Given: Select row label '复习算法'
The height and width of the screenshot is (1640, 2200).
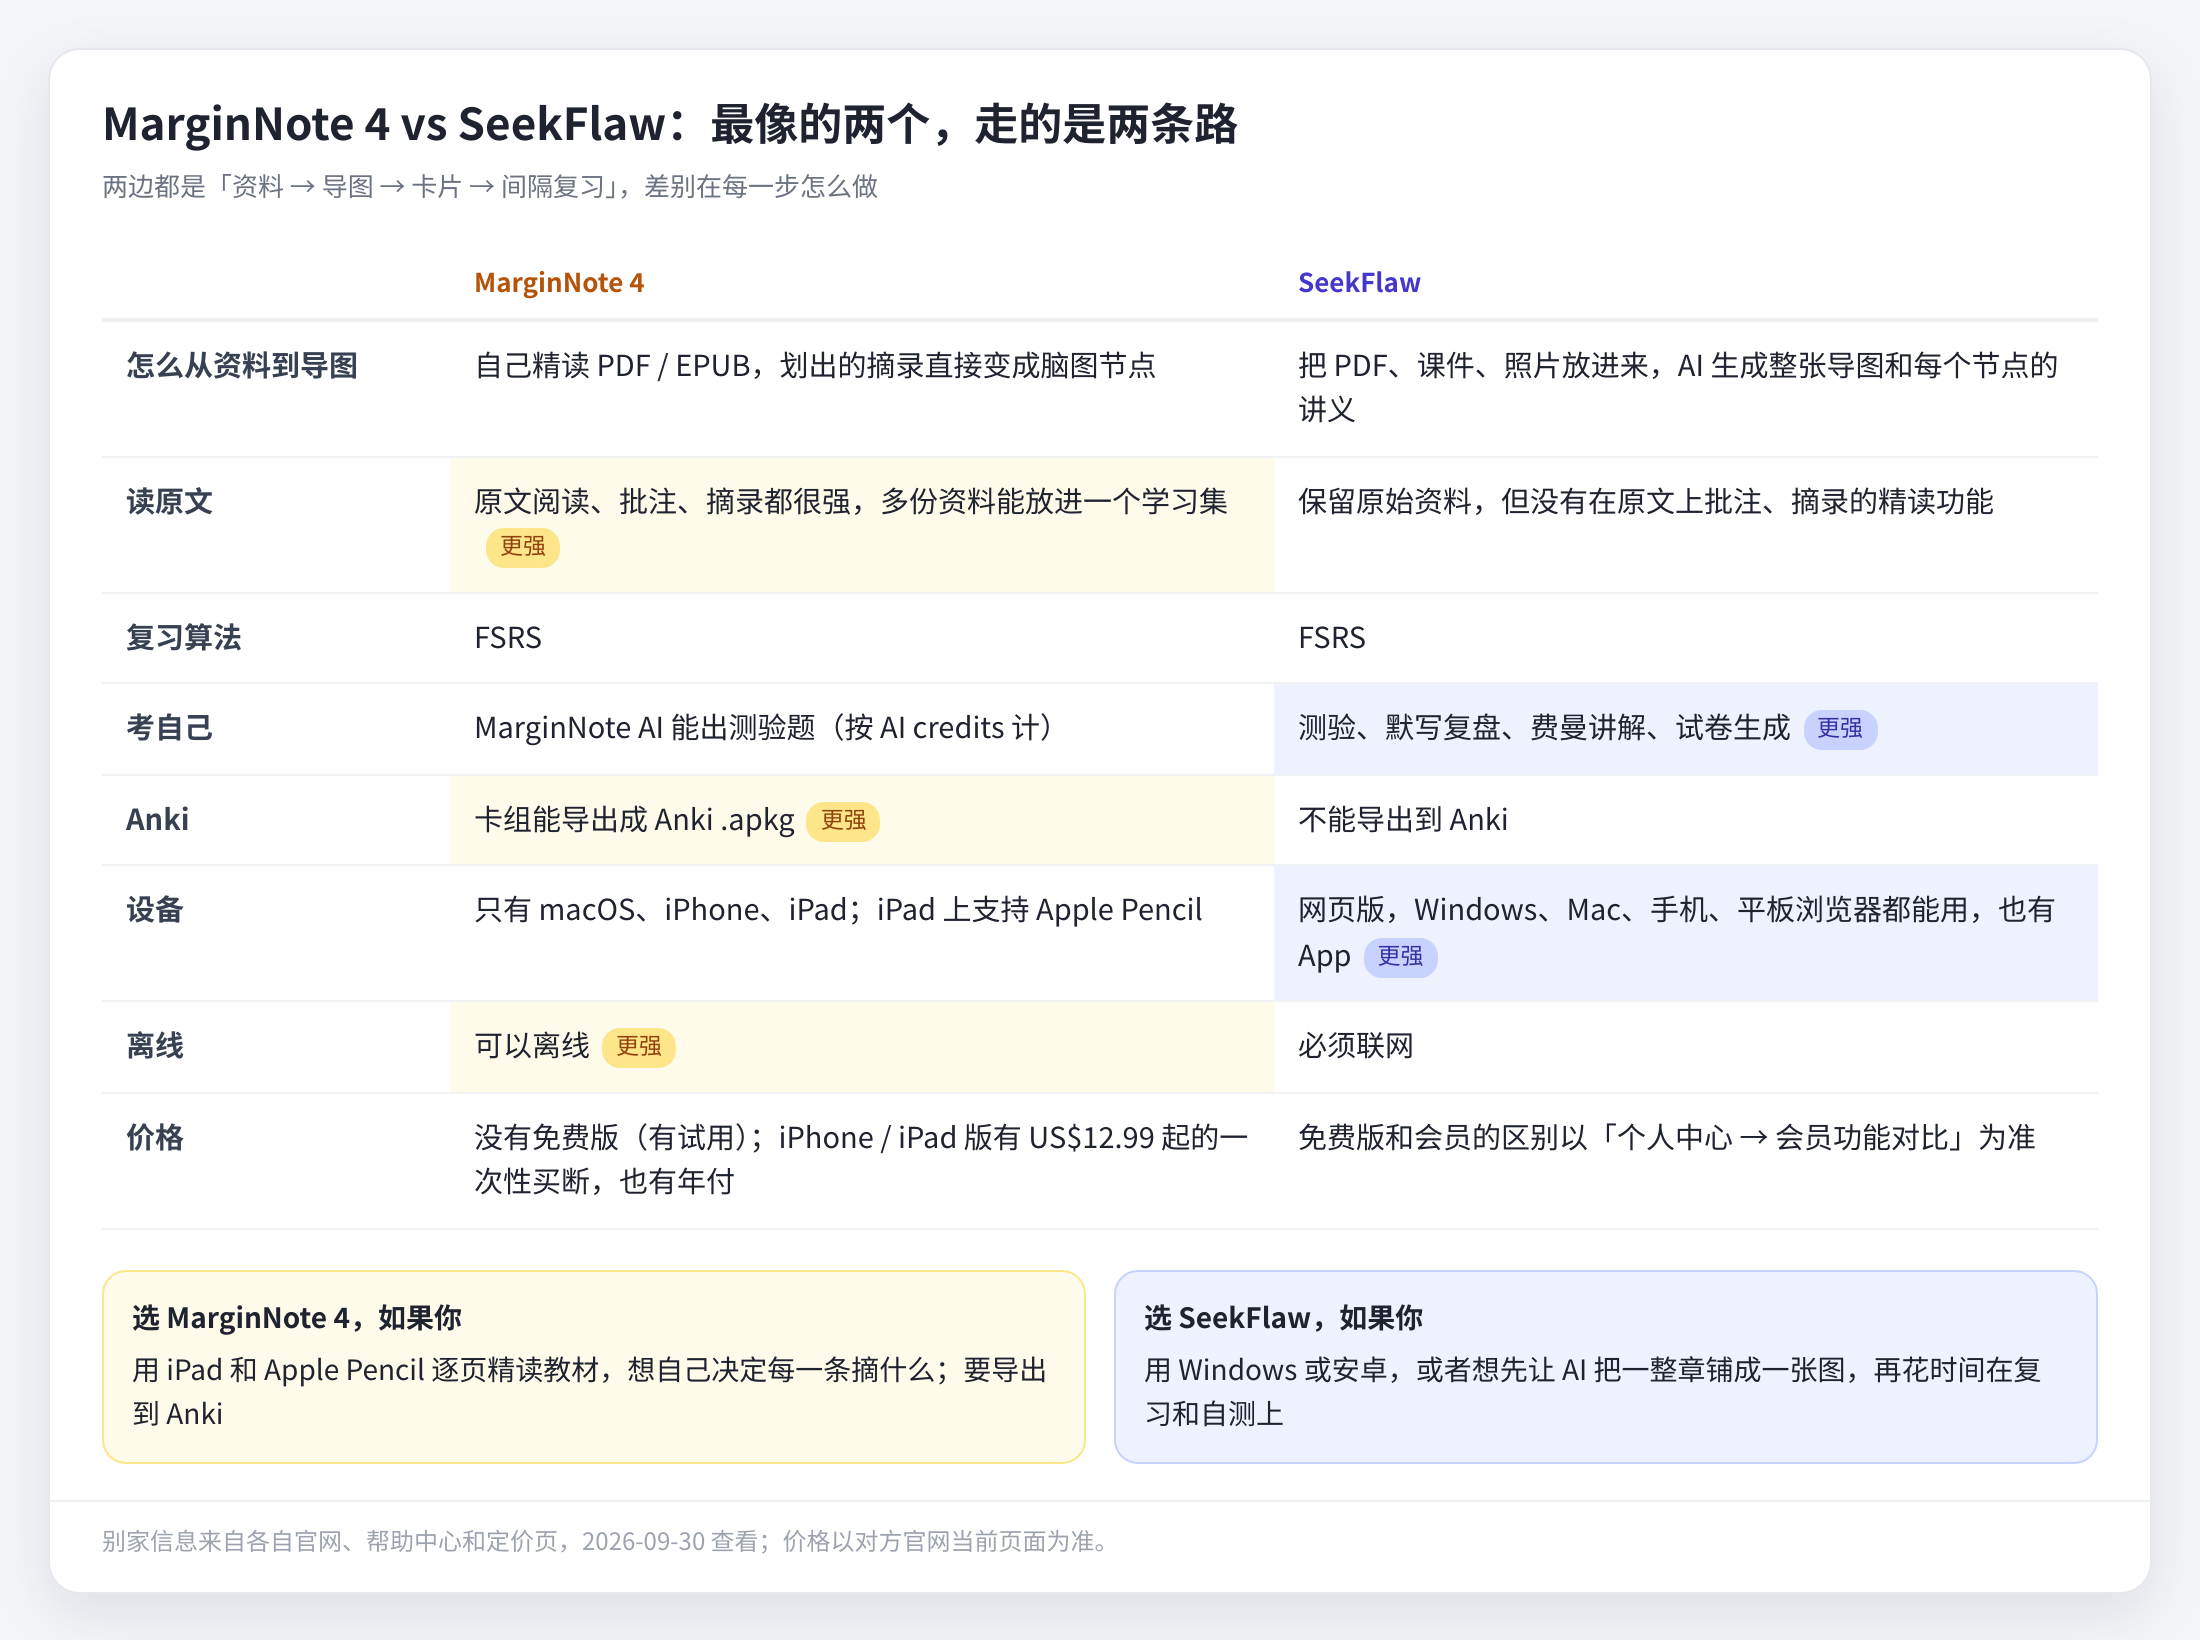Looking at the screenshot, I should pyautogui.click(x=184, y=638).
